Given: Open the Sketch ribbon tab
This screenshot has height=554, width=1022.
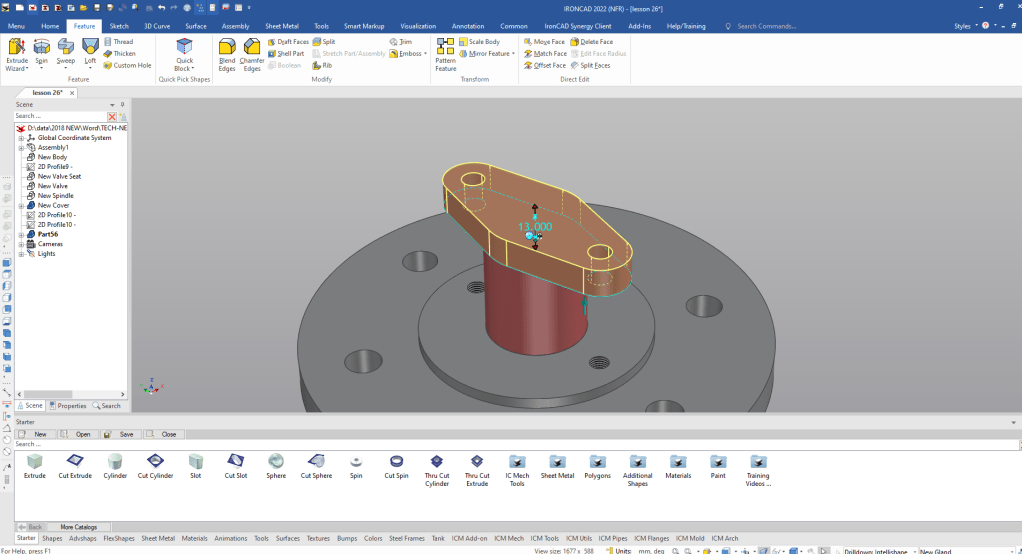Looking at the screenshot, I should (119, 26).
